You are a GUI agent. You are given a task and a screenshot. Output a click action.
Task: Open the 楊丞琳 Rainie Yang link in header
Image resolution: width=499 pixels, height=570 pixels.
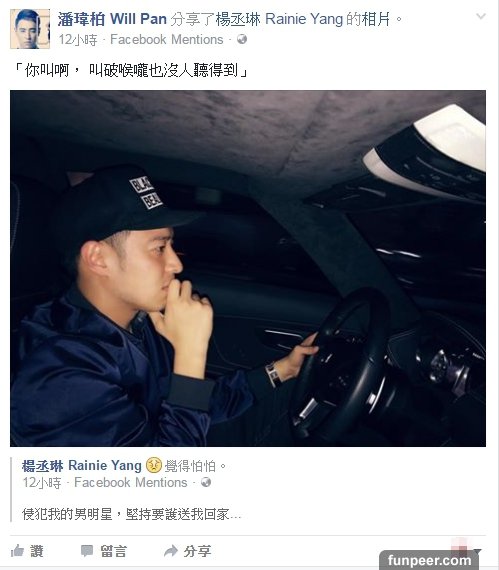coord(279,19)
